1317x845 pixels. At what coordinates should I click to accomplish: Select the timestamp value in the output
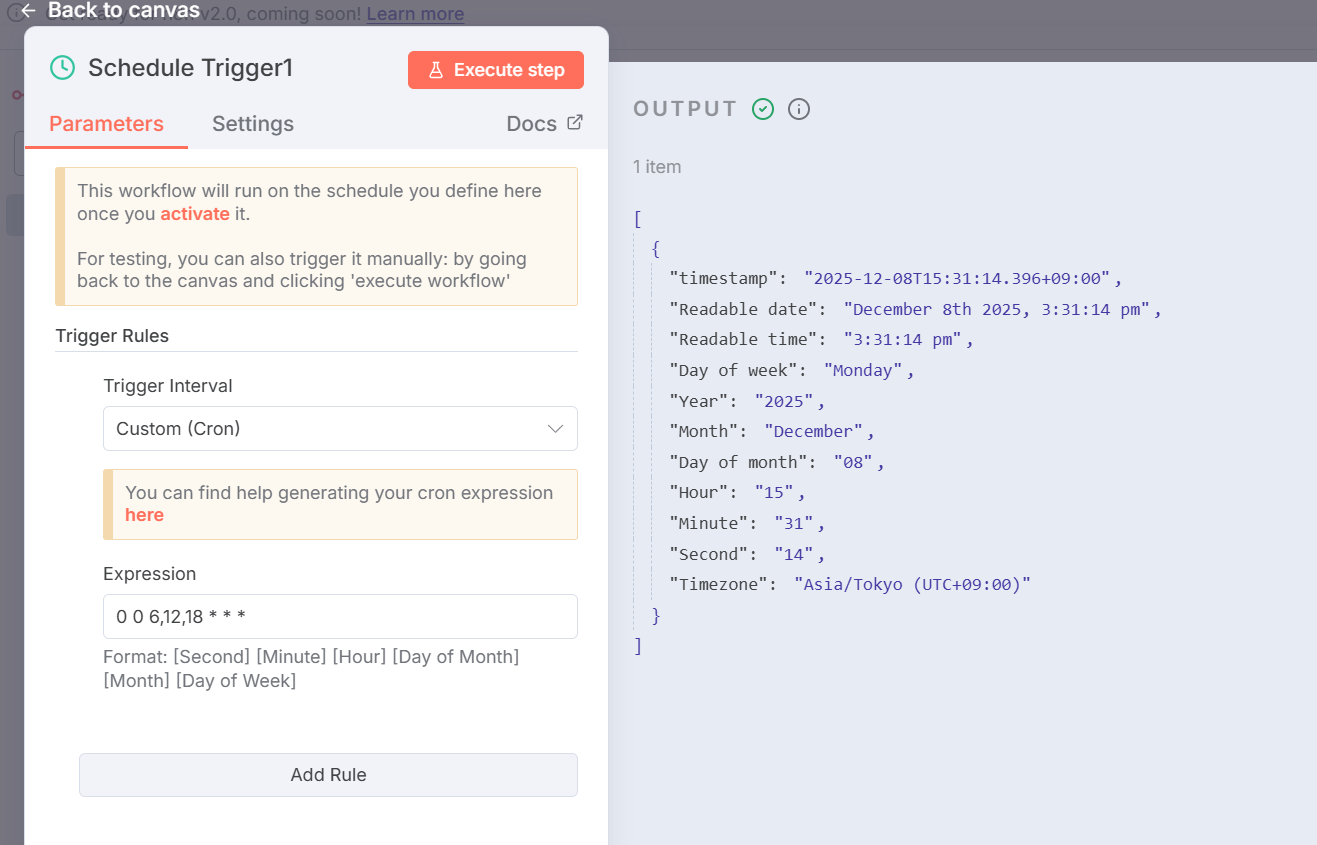[x=957, y=279]
